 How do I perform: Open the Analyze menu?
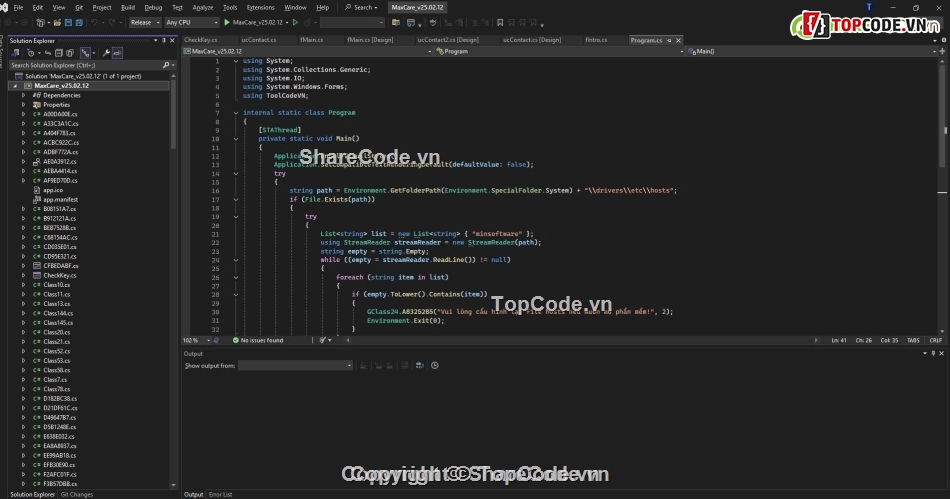point(203,7)
